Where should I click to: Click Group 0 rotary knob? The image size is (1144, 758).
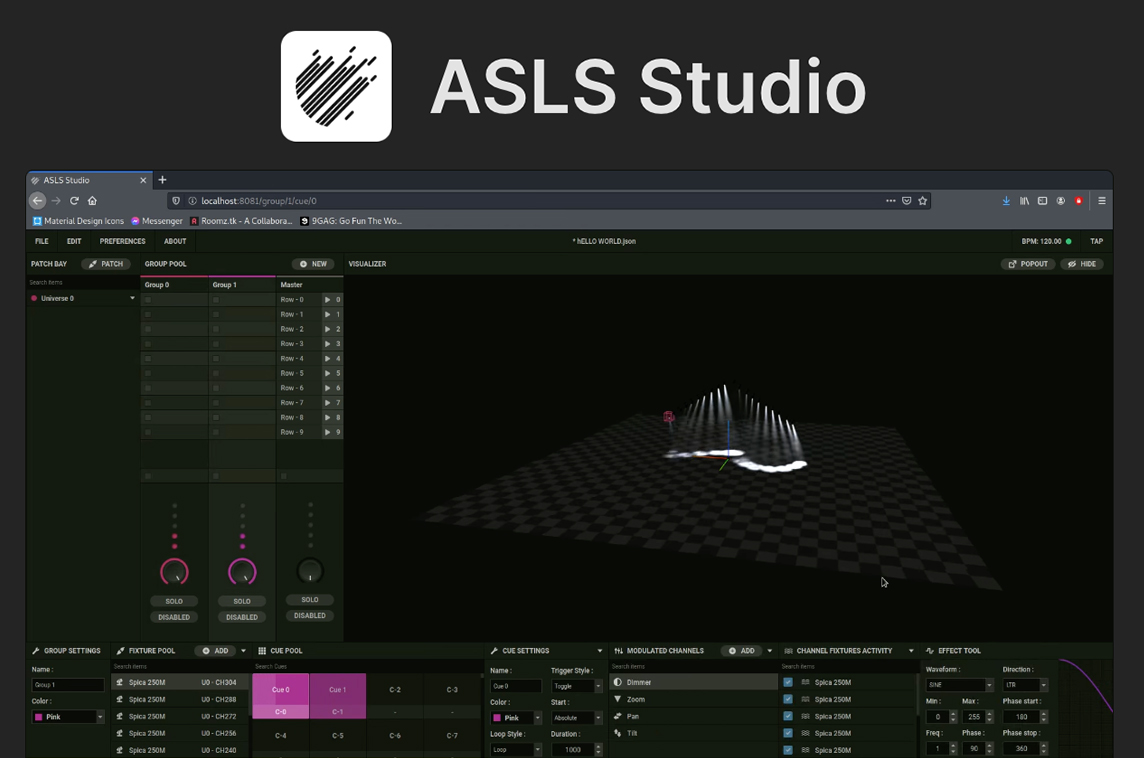point(174,571)
